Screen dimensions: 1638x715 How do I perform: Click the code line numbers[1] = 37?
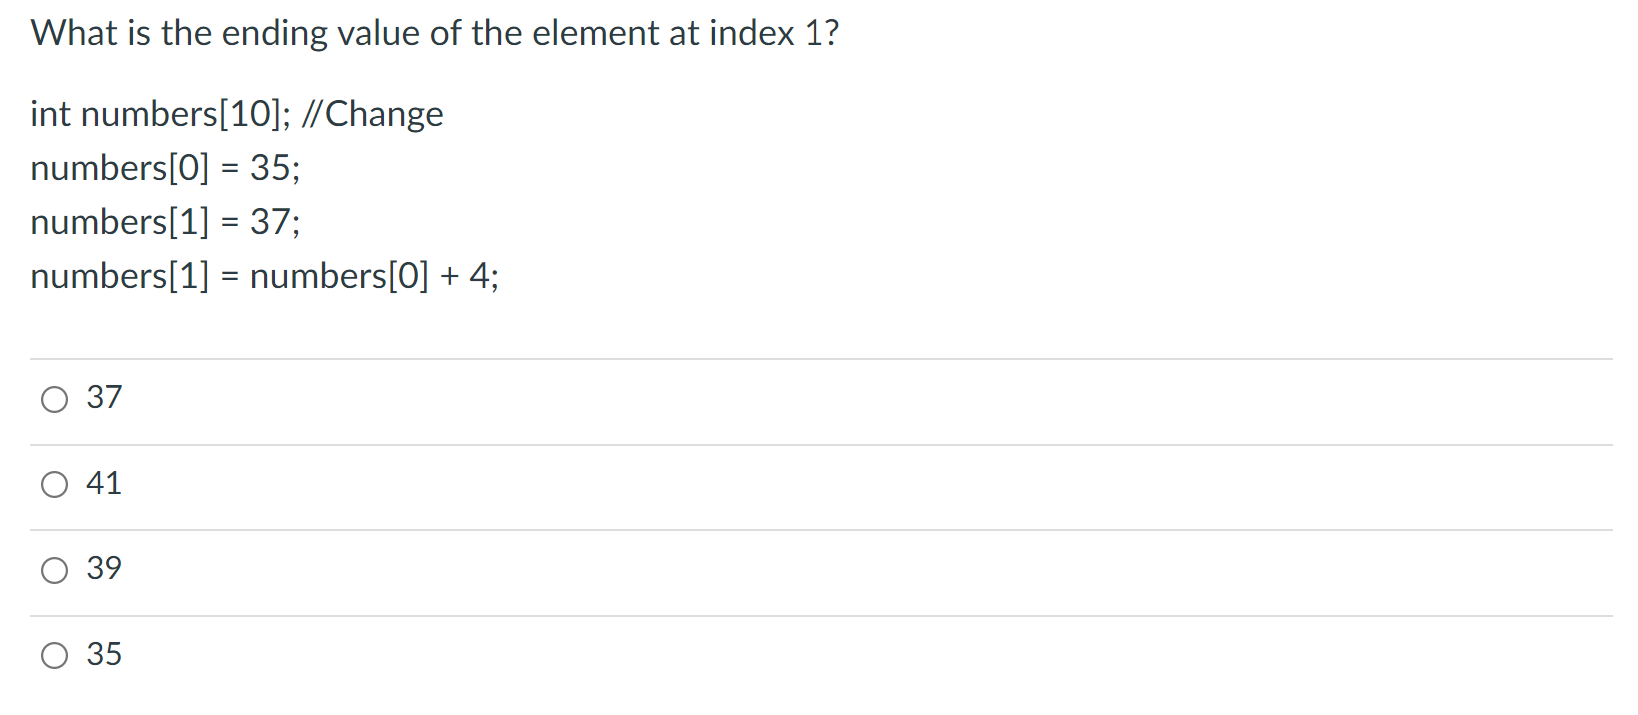(x=165, y=222)
